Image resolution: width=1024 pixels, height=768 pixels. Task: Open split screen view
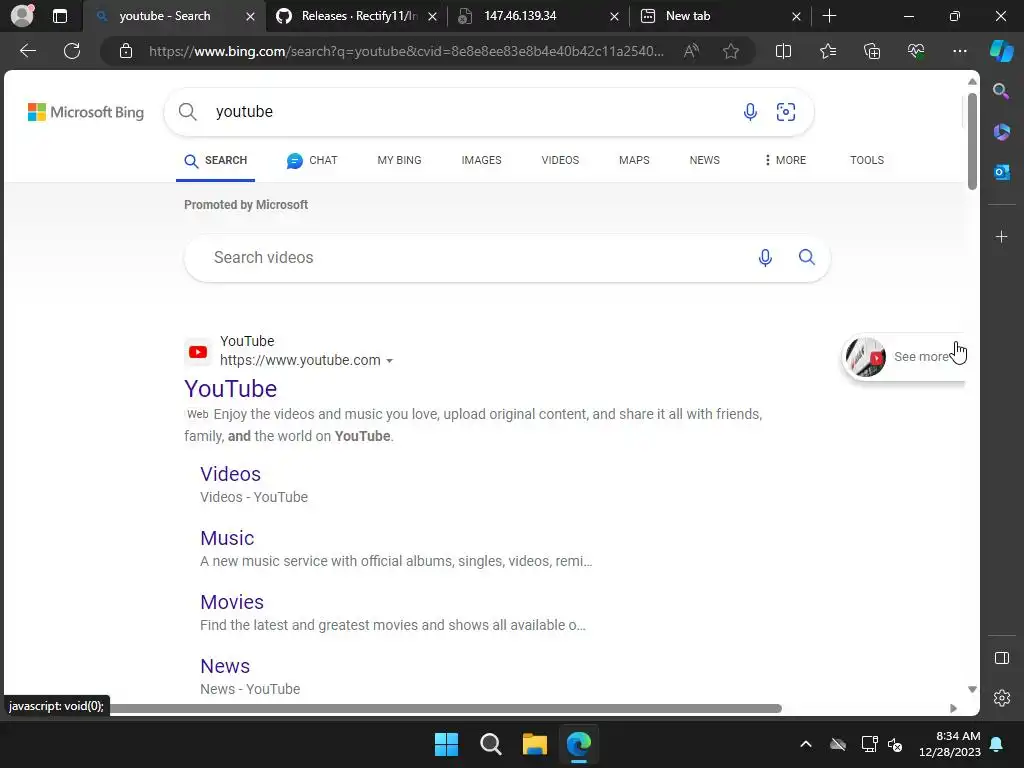(x=783, y=51)
